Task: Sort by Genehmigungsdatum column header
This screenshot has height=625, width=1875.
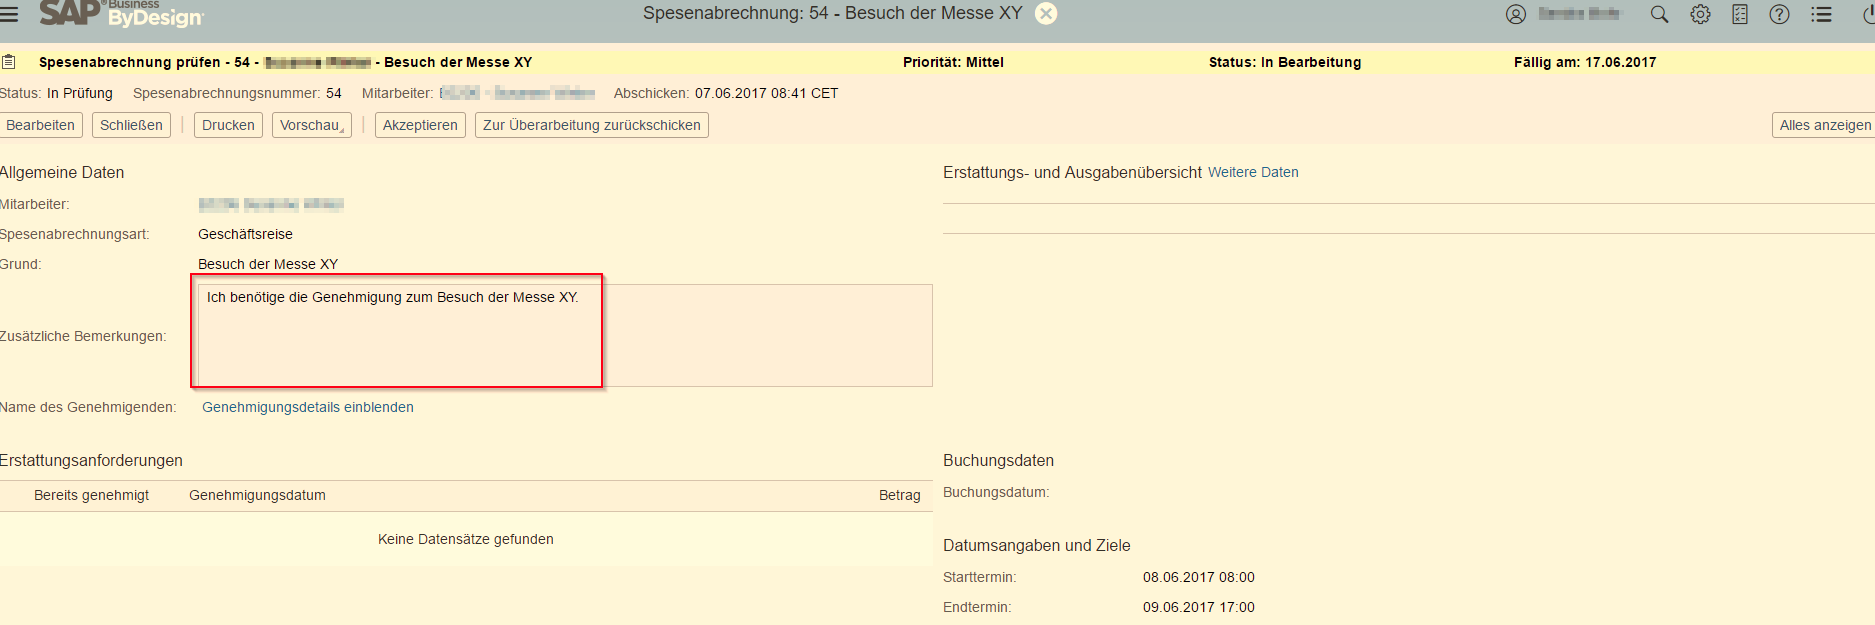Action: tap(257, 495)
